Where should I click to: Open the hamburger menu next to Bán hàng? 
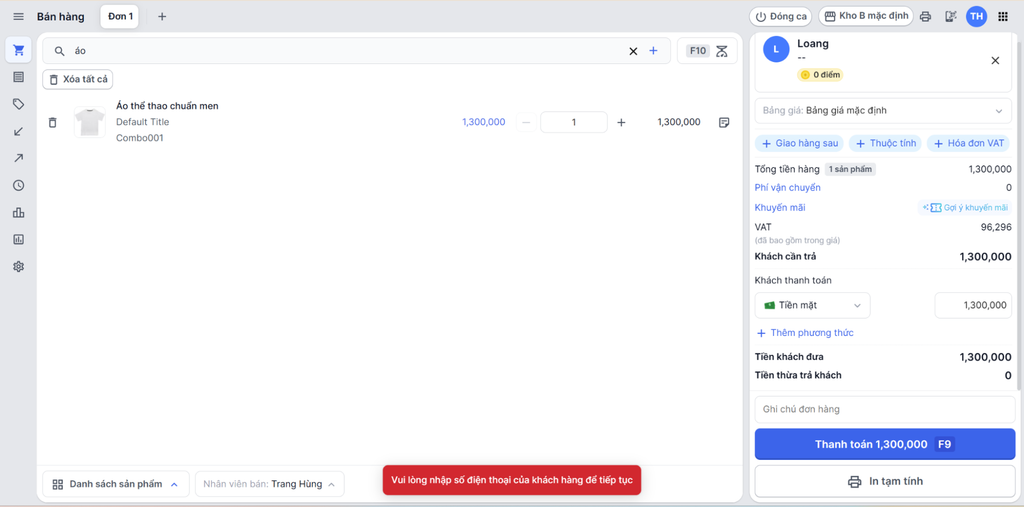[x=18, y=17]
